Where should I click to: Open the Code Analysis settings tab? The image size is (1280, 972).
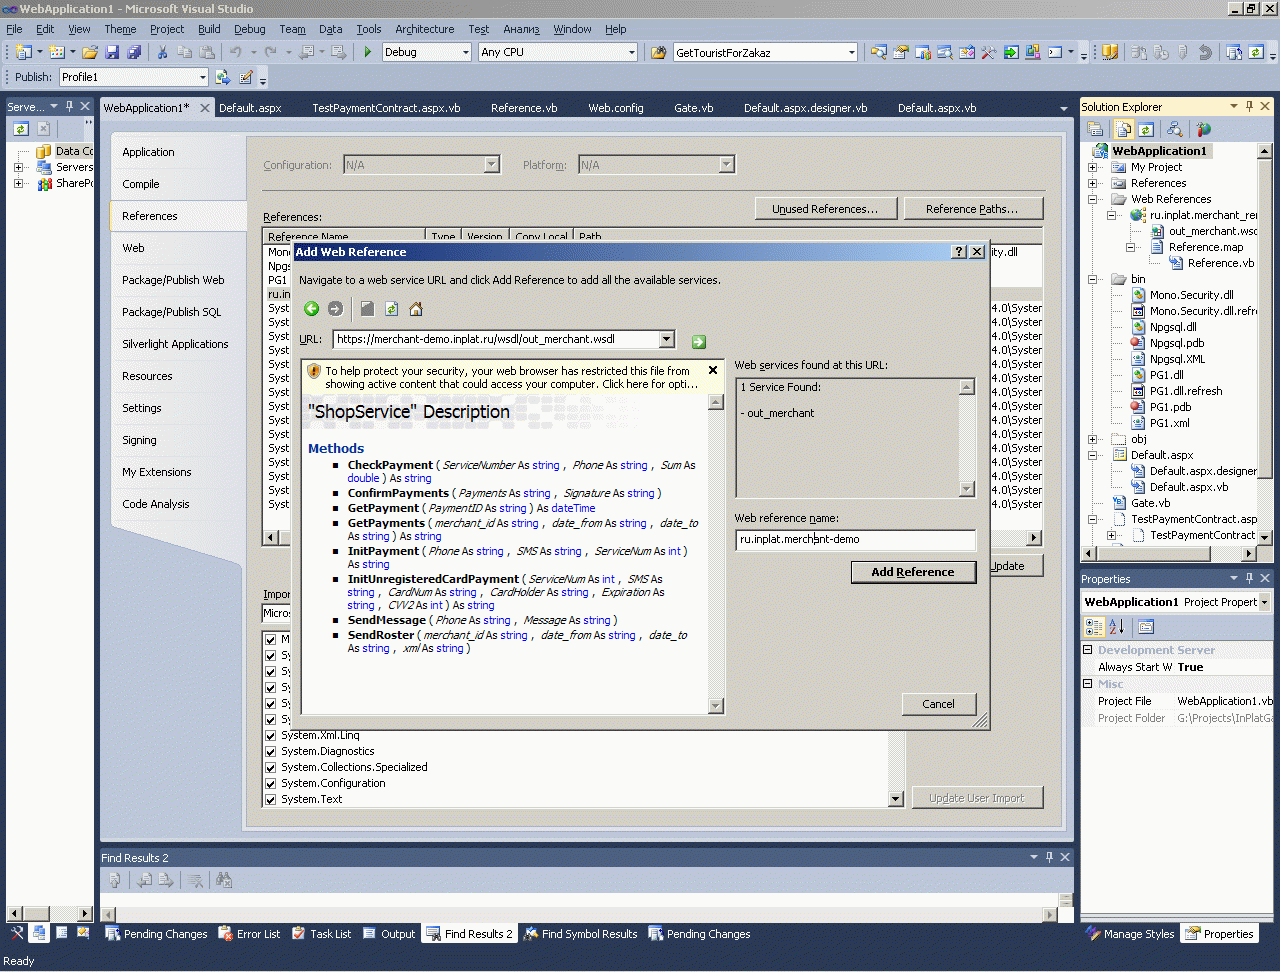tap(156, 504)
